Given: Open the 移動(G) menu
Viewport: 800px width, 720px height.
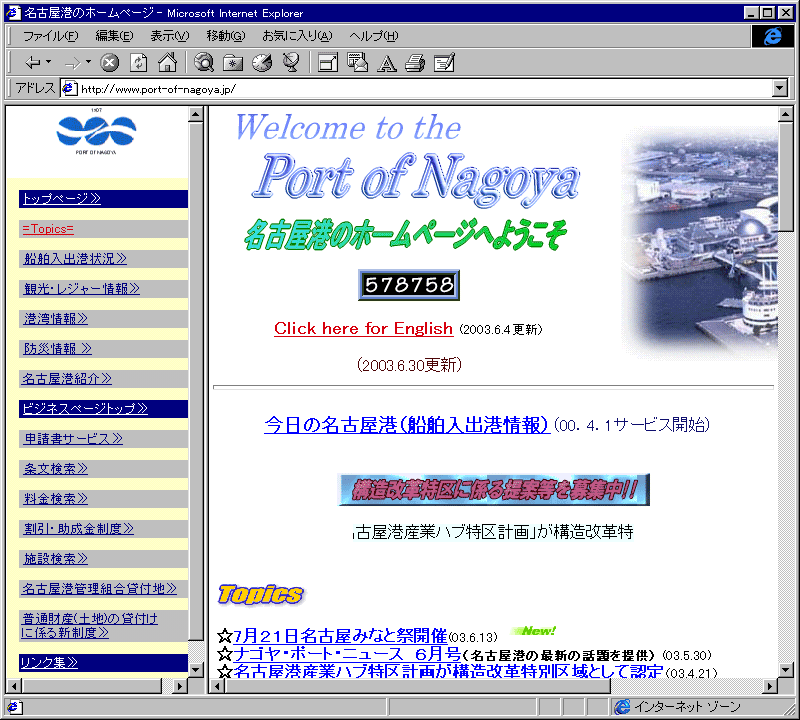Looking at the screenshot, I should (226, 36).
